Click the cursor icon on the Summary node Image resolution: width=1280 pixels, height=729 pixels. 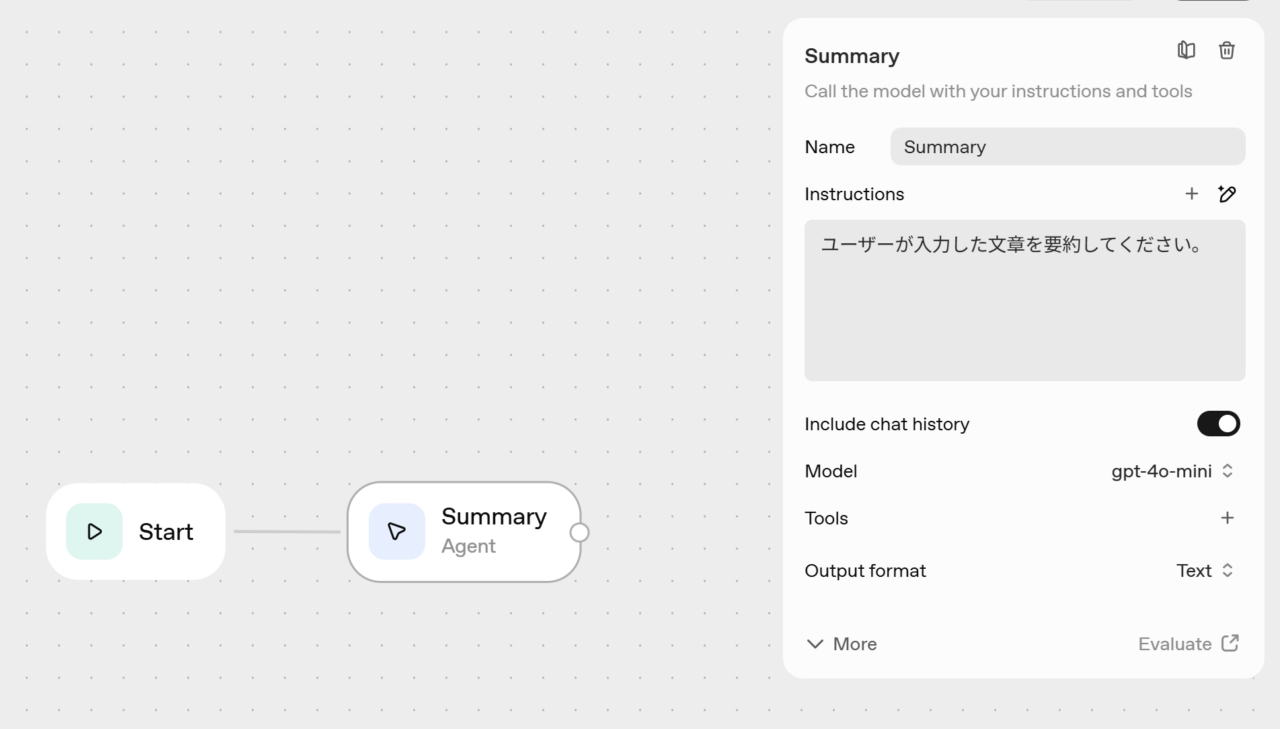pyautogui.click(x=397, y=532)
